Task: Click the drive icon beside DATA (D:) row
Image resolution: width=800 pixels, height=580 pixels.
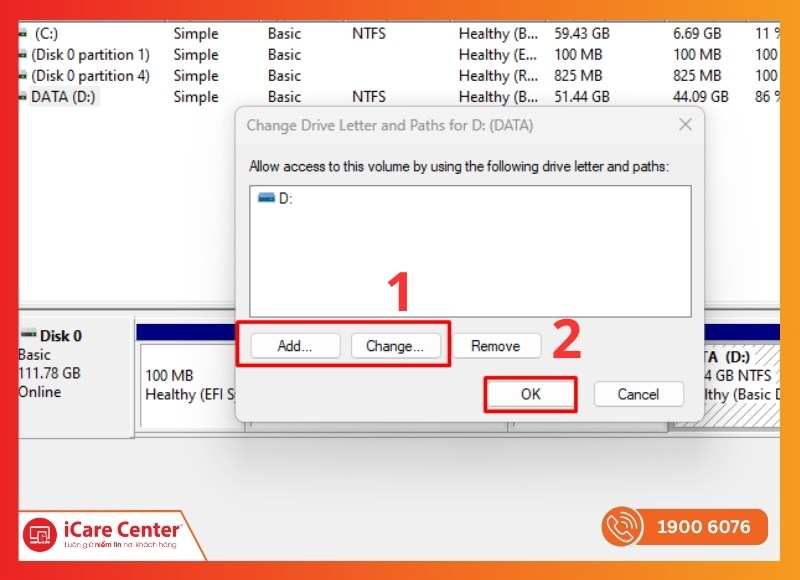Action: [22, 97]
